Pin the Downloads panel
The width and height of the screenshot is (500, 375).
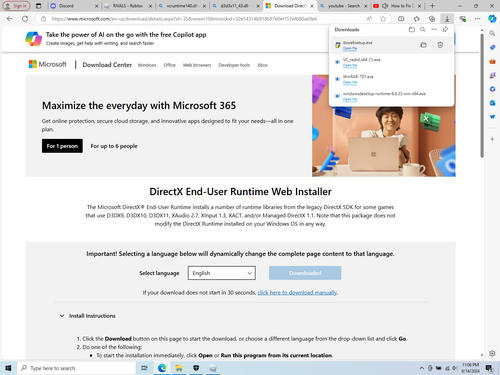445,30
